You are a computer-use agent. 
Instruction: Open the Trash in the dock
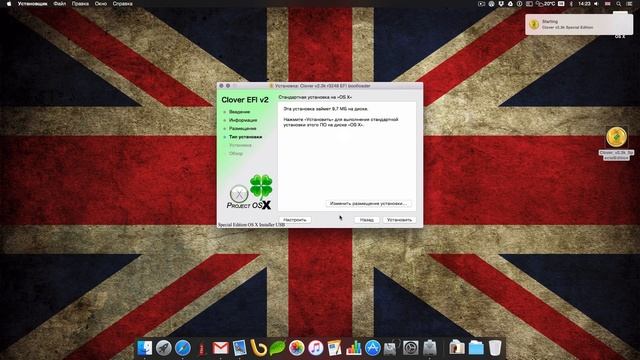tap(495, 348)
